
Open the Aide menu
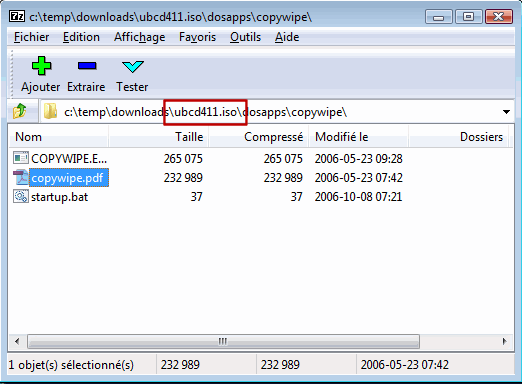pyautogui.click(x=287, y=37)
